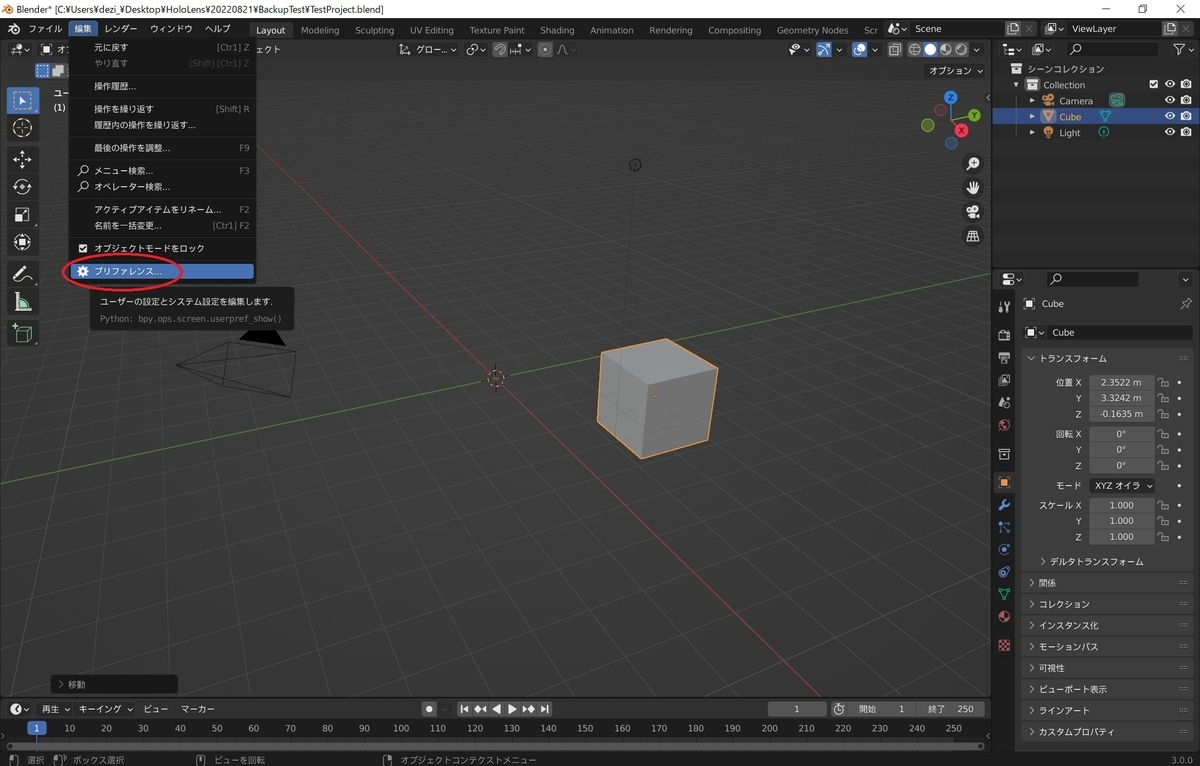1200x766 pixels.
Task: Open the Output properties tab
Action: pyautogui.click(x=1004, y=357)
